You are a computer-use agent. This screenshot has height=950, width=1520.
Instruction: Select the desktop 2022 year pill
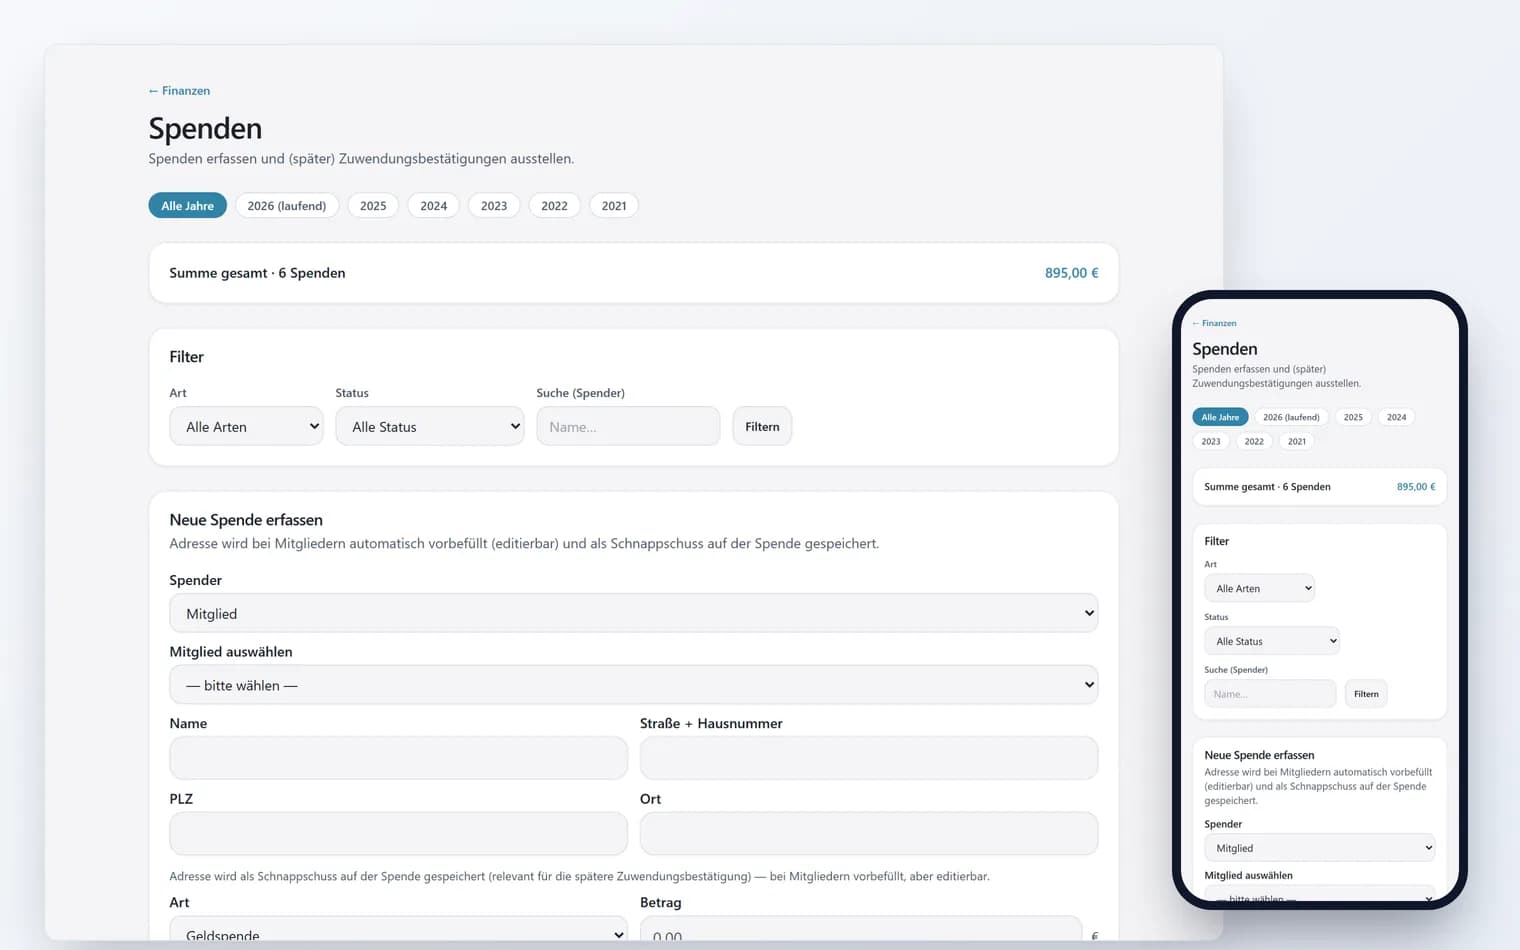554,206
